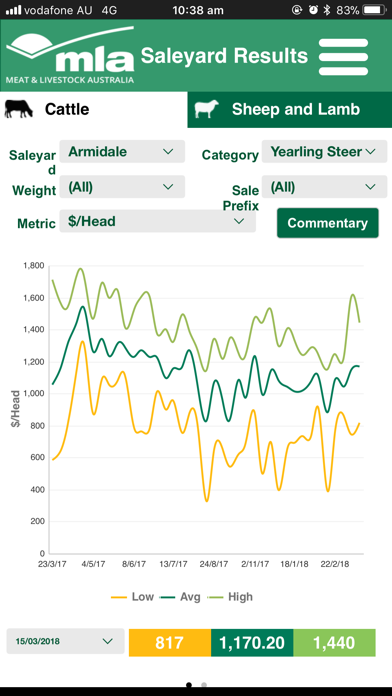392x696 pixels.
Task: Open the Commentary button
Action: coord(328,223)
